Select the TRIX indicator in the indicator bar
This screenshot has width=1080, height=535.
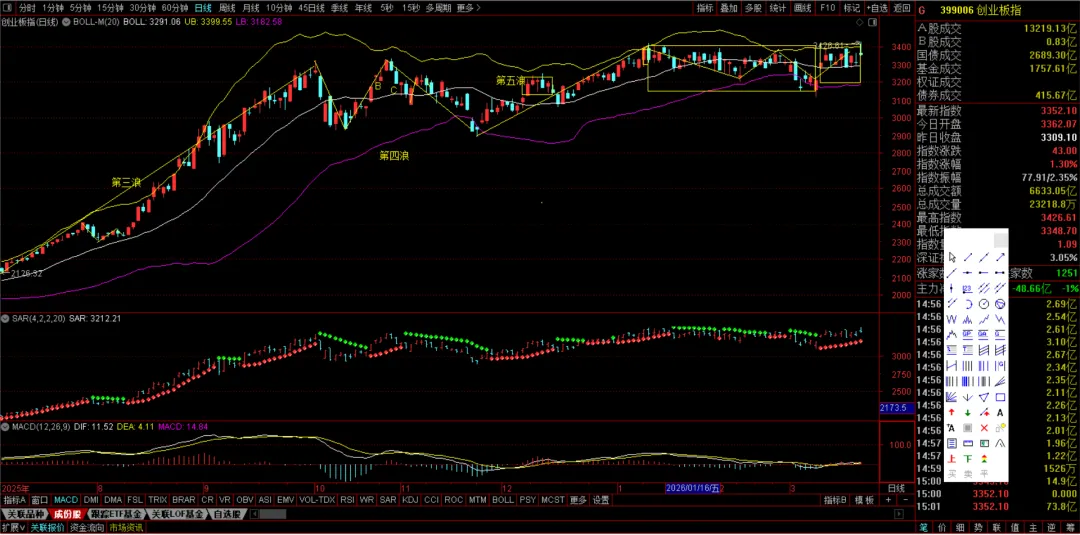[x=158, y=500]
